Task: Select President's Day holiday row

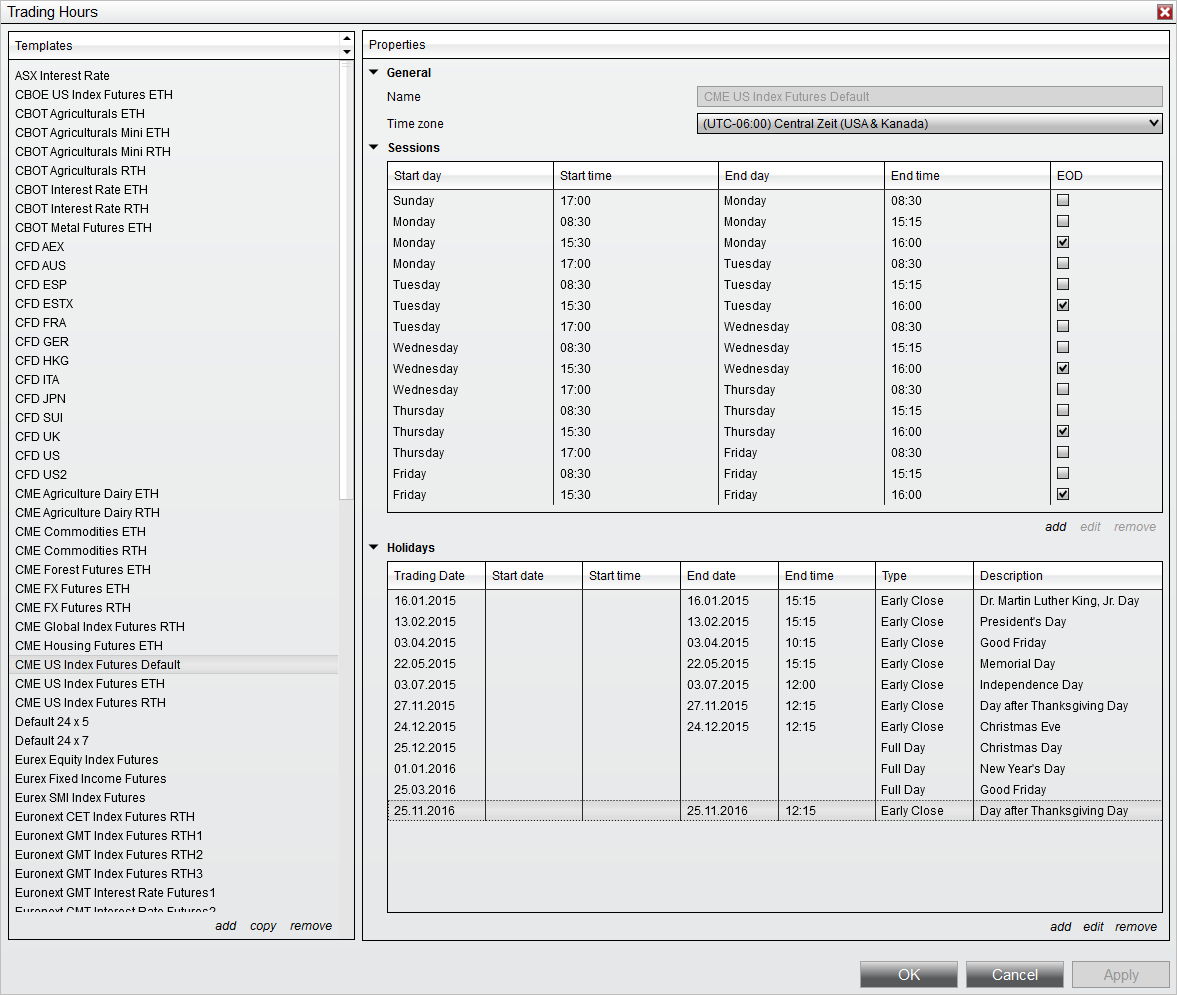Action: 775,621
